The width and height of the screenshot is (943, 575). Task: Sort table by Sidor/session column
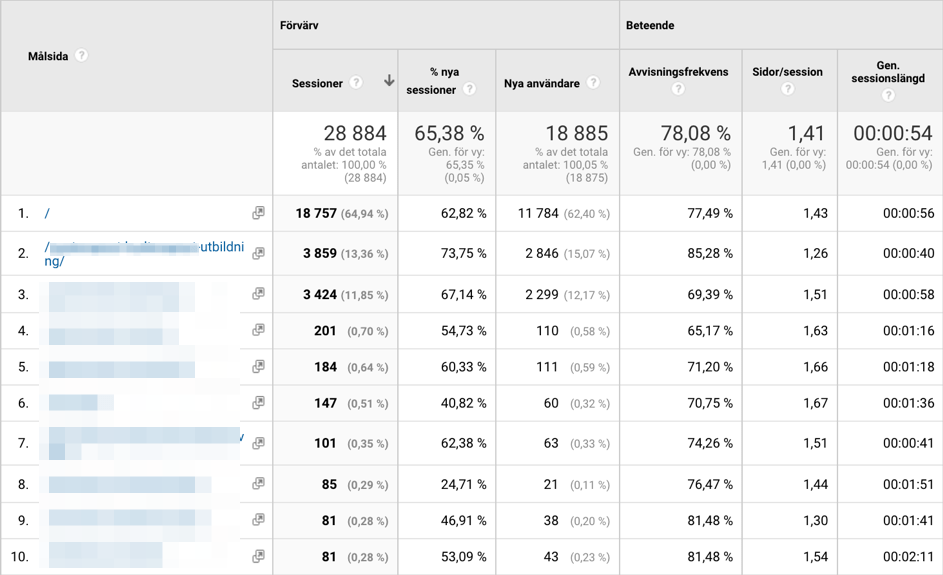click(787, 72)
